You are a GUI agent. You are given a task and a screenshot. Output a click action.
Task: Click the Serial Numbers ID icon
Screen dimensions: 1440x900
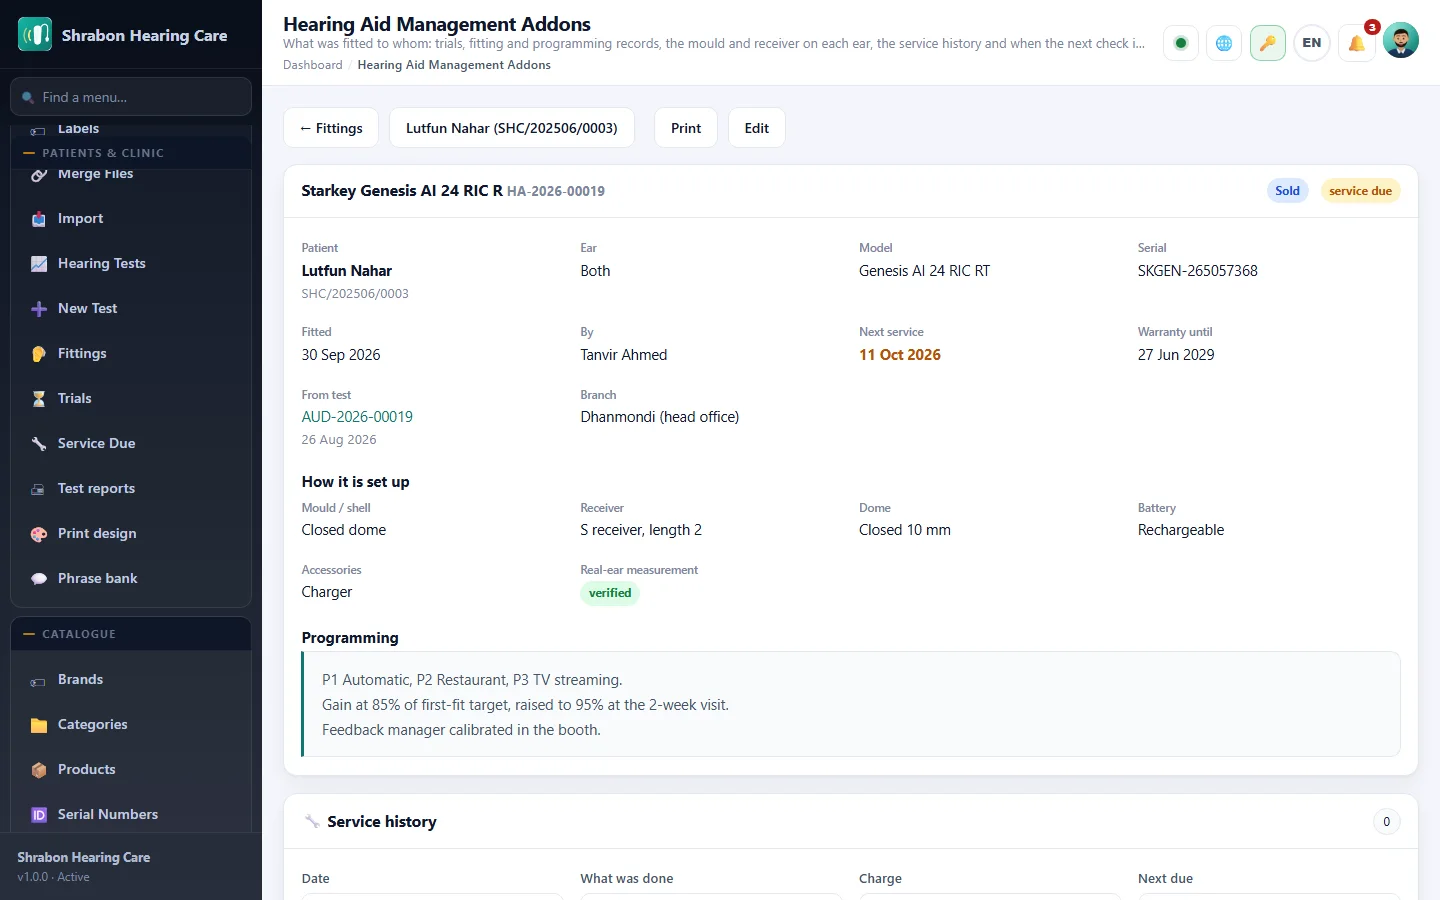pyautogui.click(x=39, y=815)
